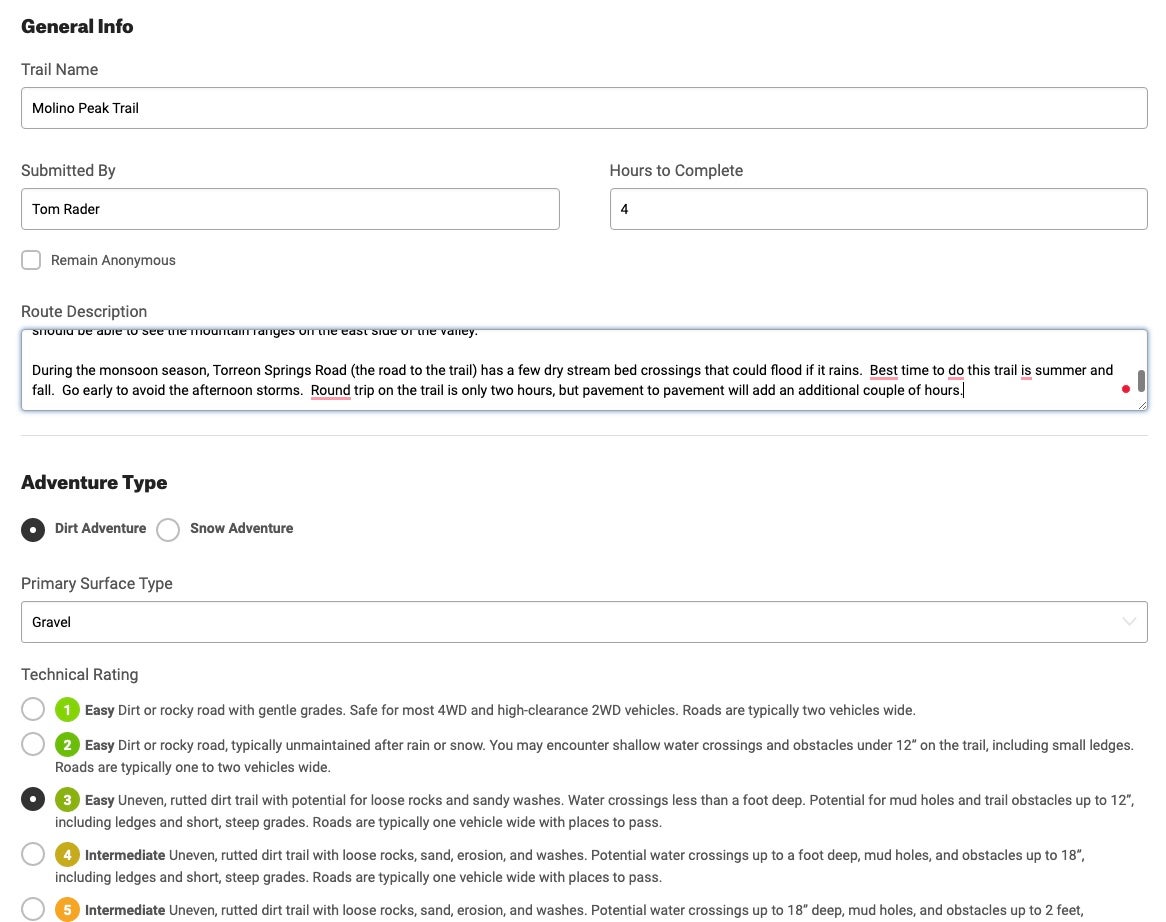Click the underlined word "Round" in Route Description
Image resolution: width=1166 pixels, height=922 pixels.
click(330, 390)
